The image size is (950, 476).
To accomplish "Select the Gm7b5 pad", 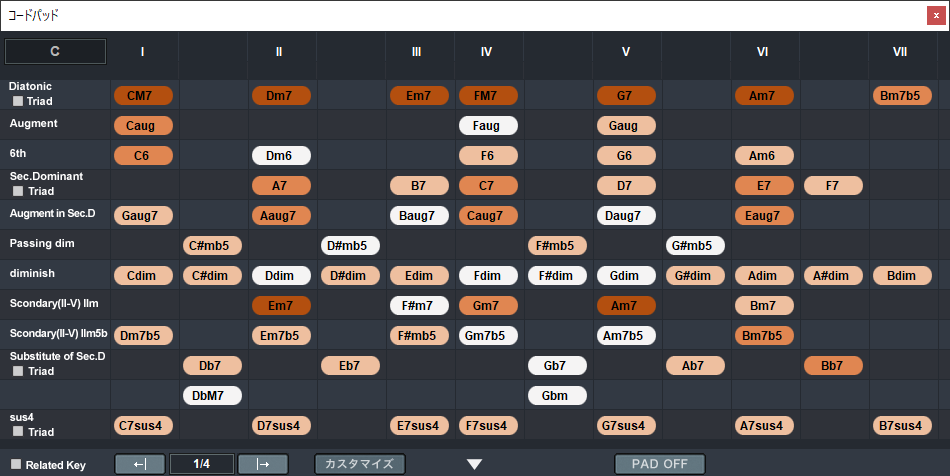I will [488, 336].
